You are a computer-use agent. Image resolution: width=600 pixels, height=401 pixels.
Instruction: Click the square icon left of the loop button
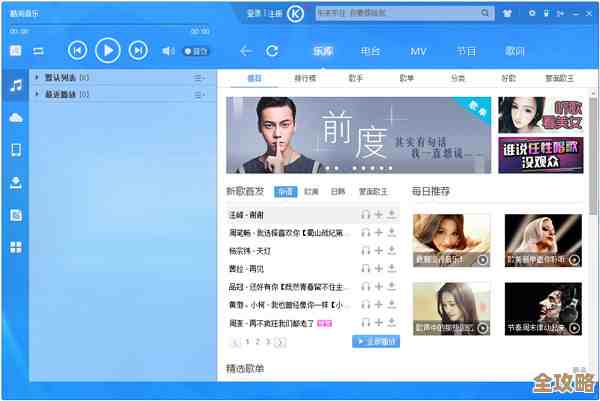point(16,51)
